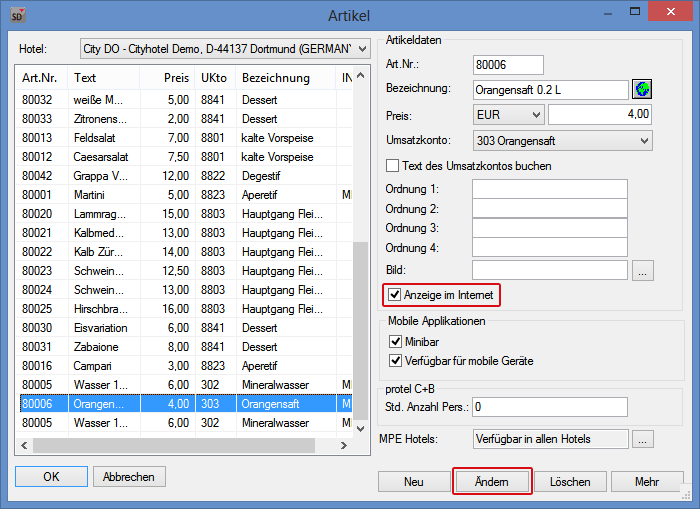Screen dimensions: 700x509
Task: Open MPE Hotels selection ellipsis button
Action: (x=643, y=439)
